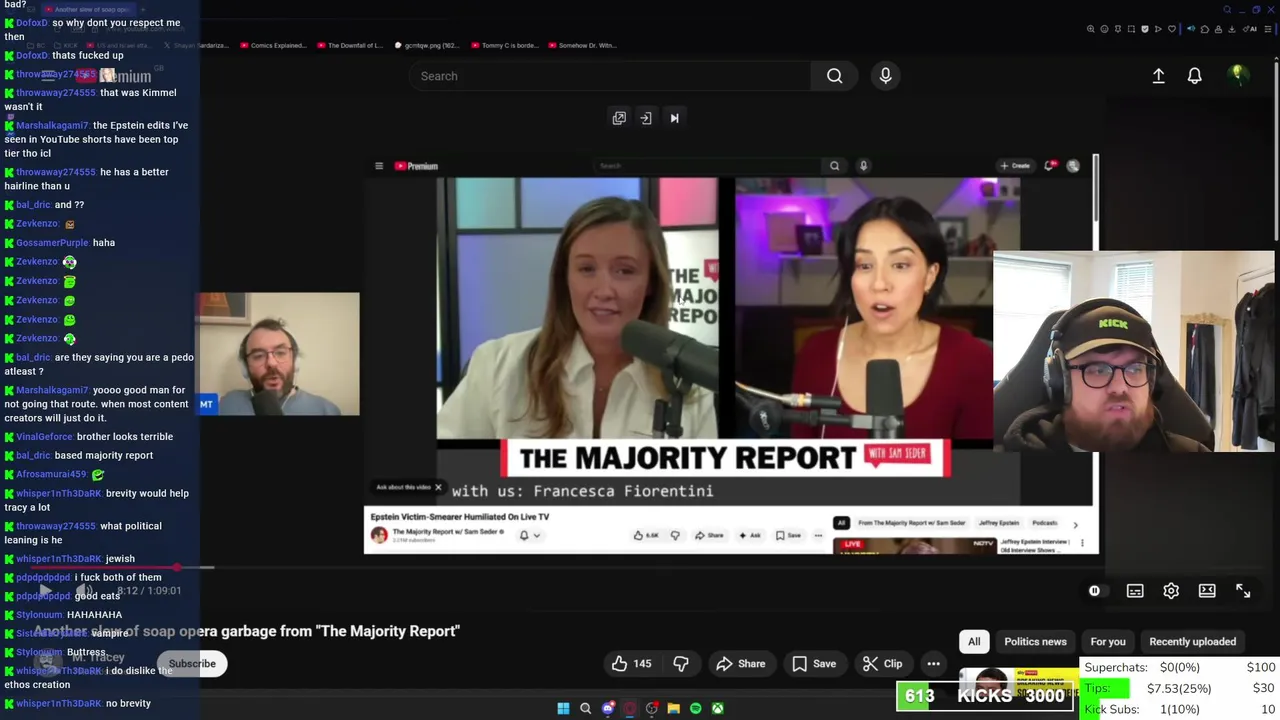Click the exit-arrow icon above the player
Screen dimensions: 1280x720
click(x=646, y=118)
